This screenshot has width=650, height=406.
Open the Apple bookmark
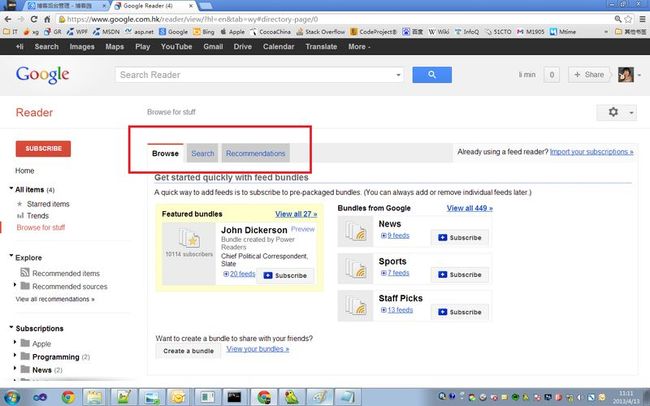point(232,32)
